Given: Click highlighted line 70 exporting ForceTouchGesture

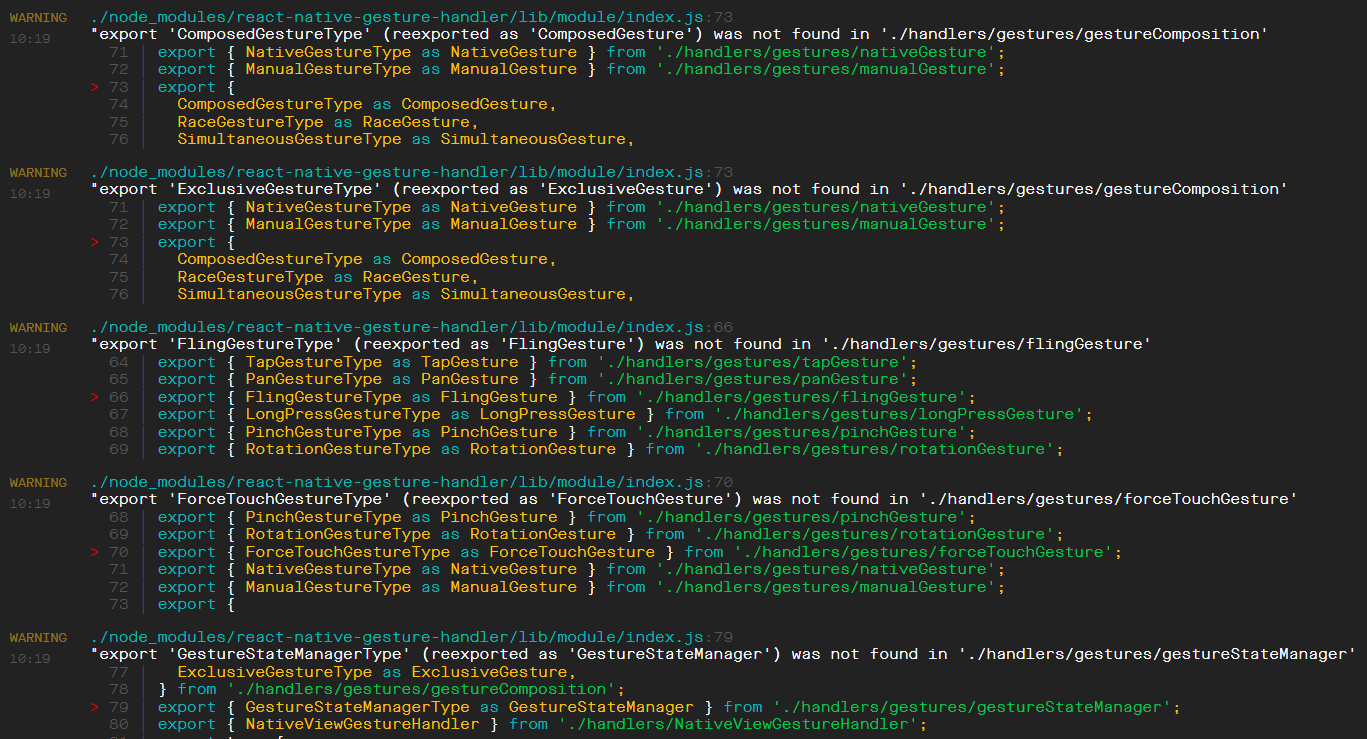Looking at the screenshot, I should tap(640, 552).
